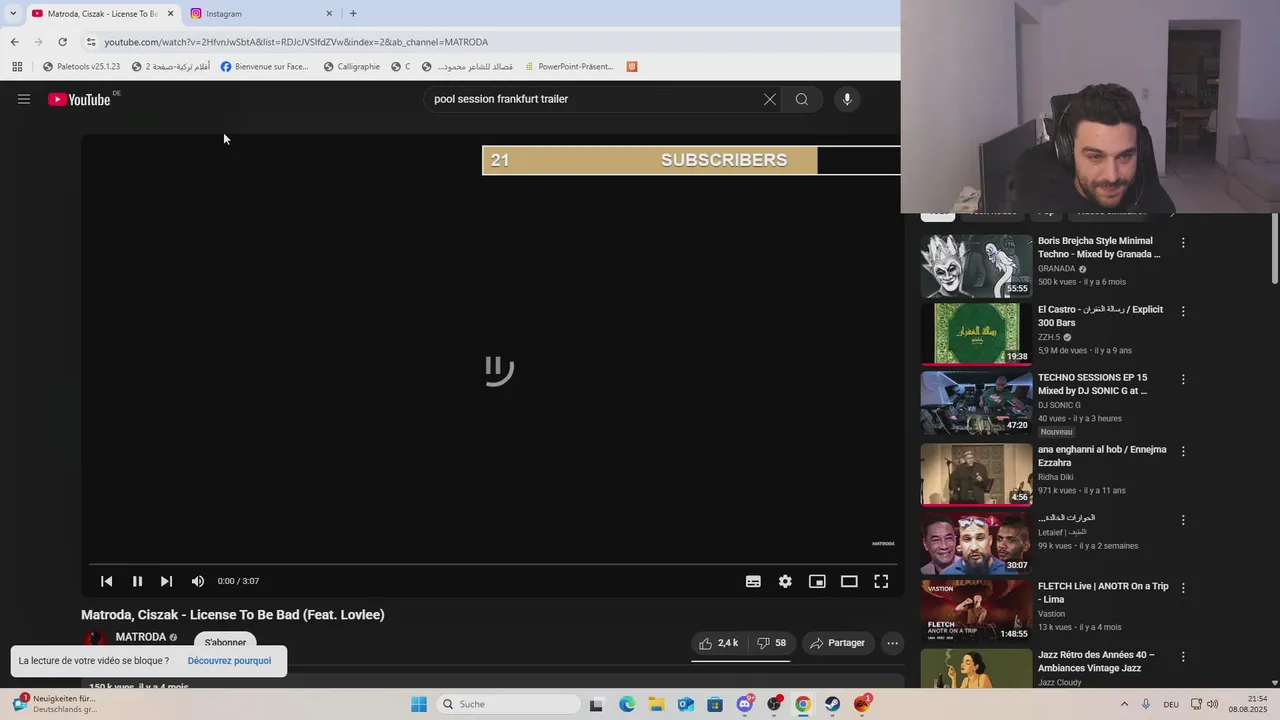Screen dimensions: 1280x720
Task: Open the ana enghanni al hob thumbnail
Action: [976, 475]
